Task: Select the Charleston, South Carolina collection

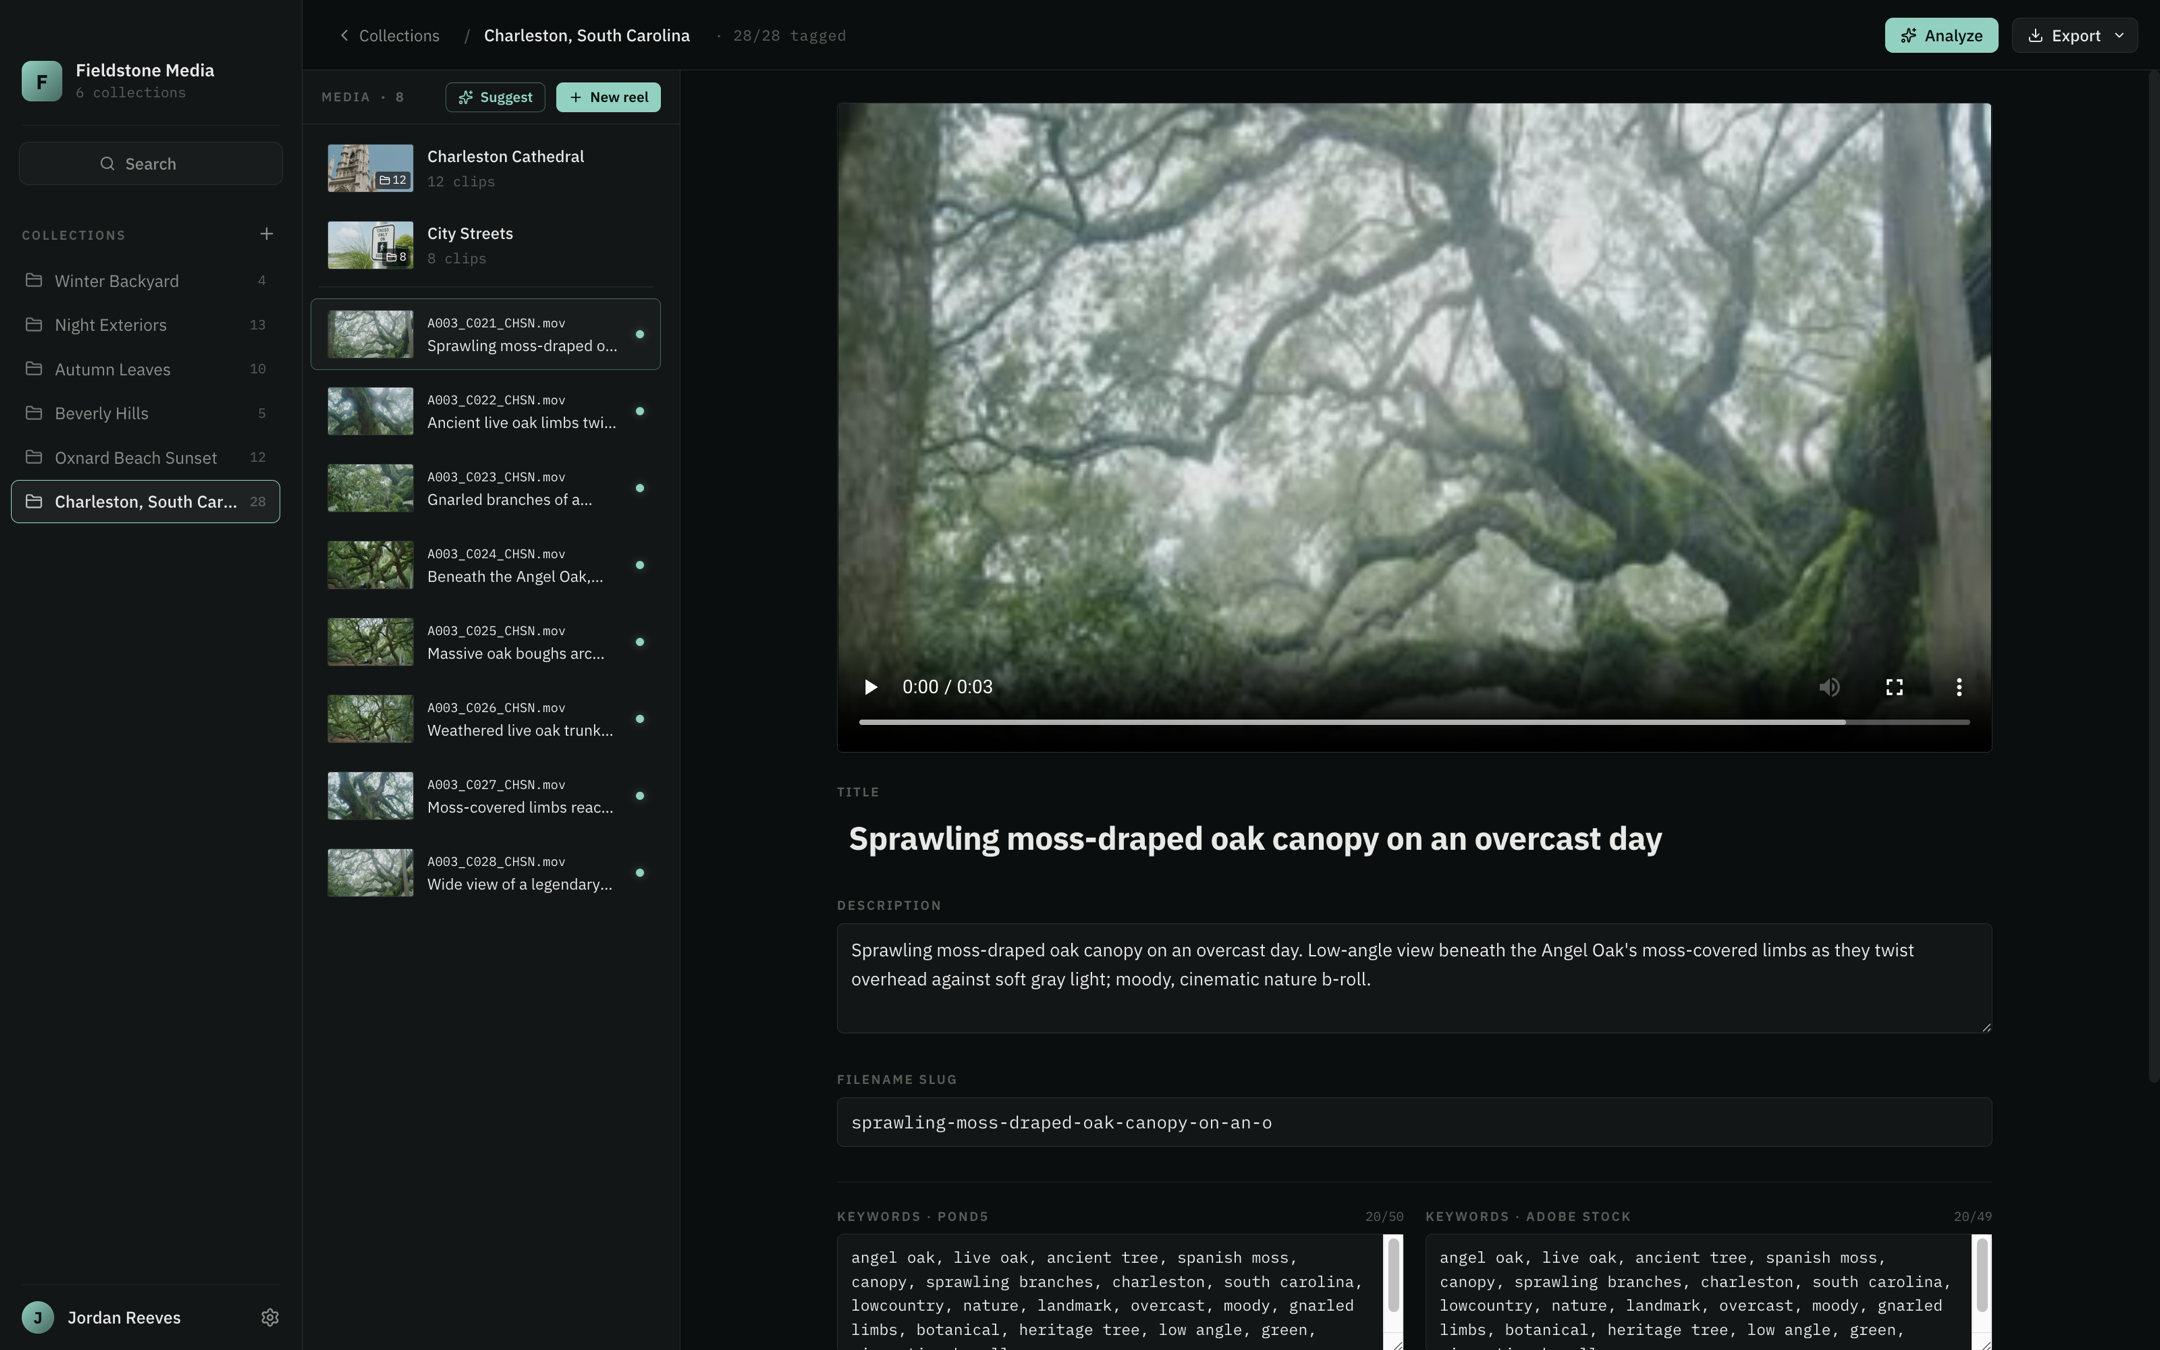Action: pos(146,501)
